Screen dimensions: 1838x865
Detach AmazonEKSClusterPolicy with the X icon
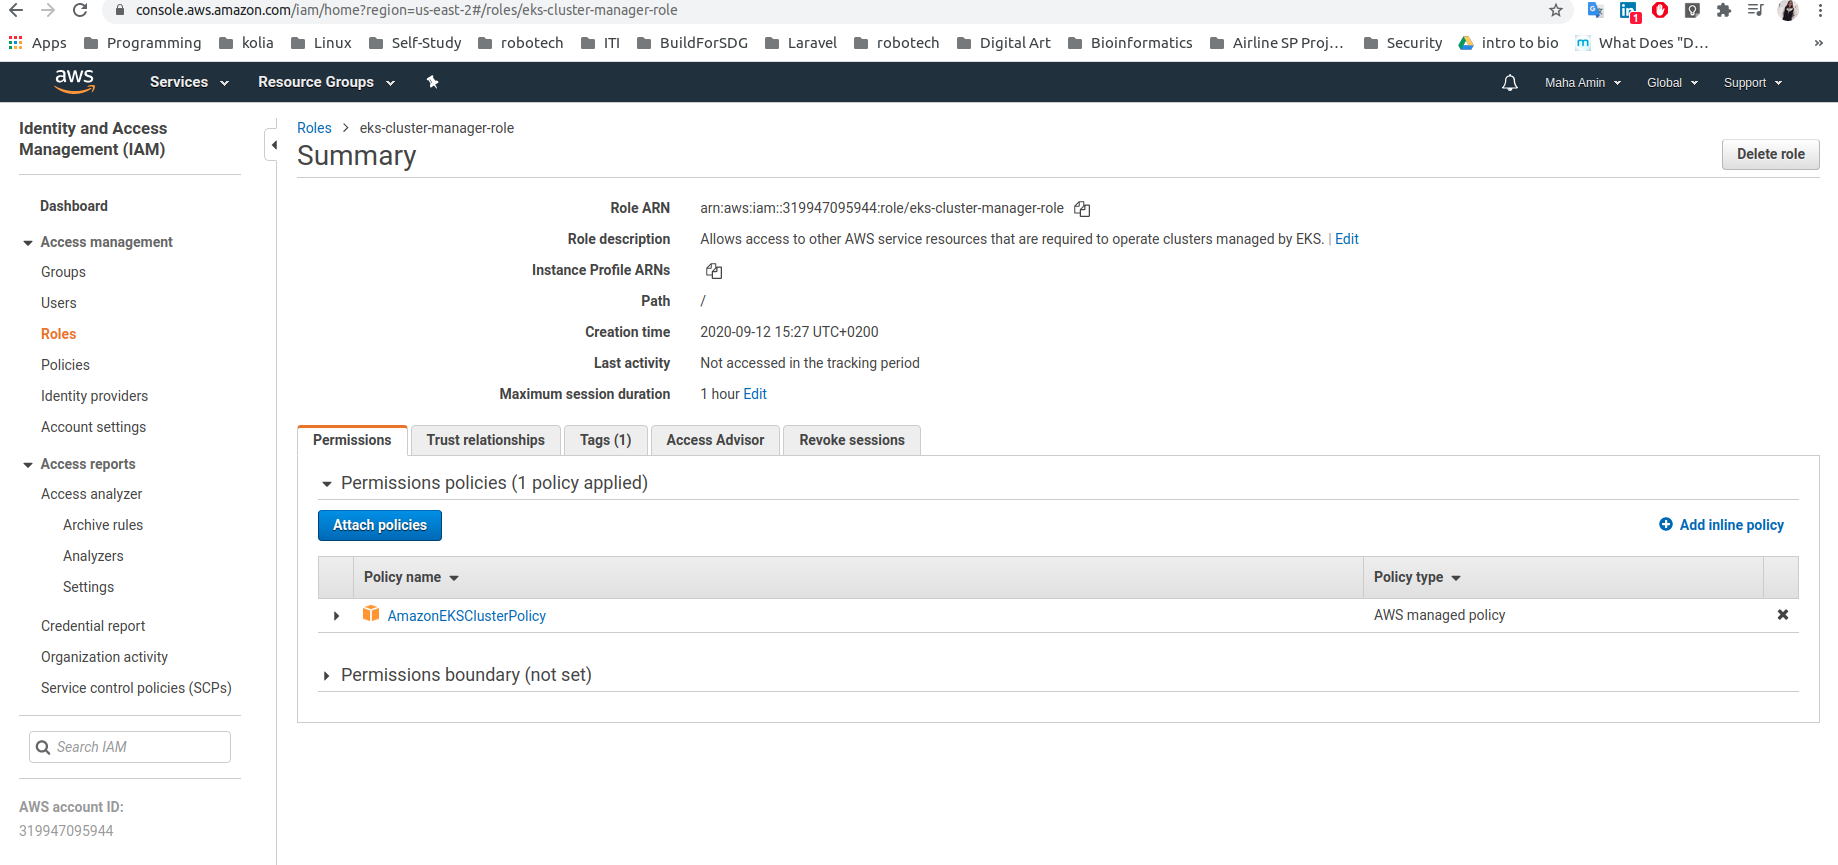coord(1782,615)
